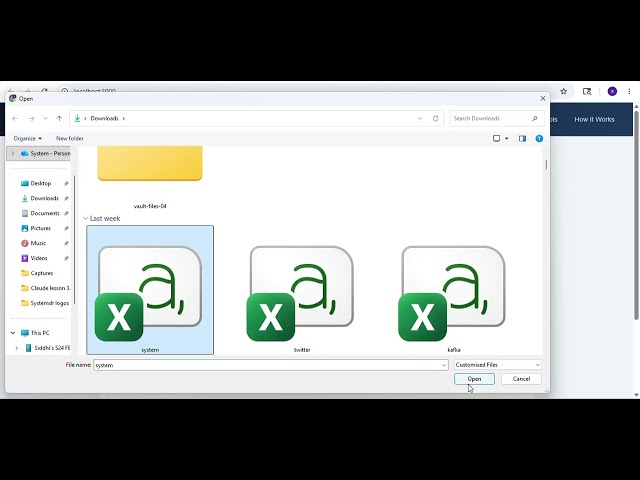Click the Back arrow in the Open dialog
The image size is (640, 480).
pos(15,118)
